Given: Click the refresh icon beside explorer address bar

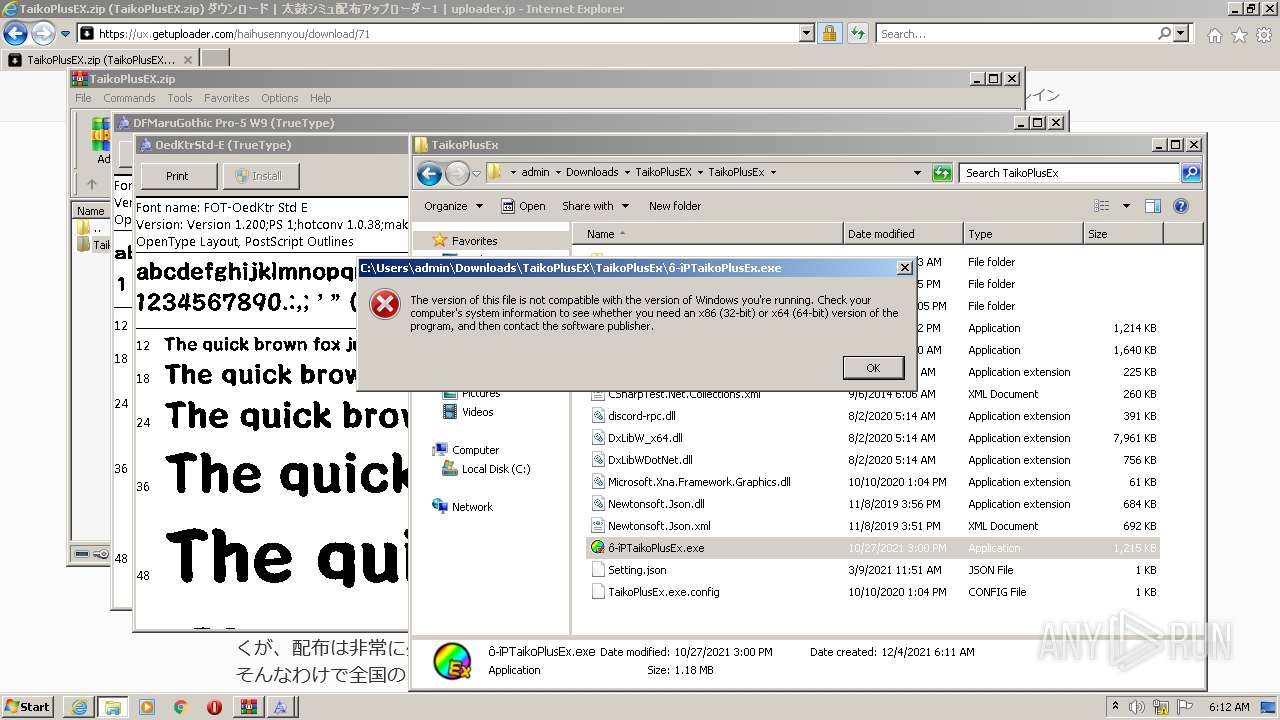Looking at the screenshot, I should coord(942,173).
